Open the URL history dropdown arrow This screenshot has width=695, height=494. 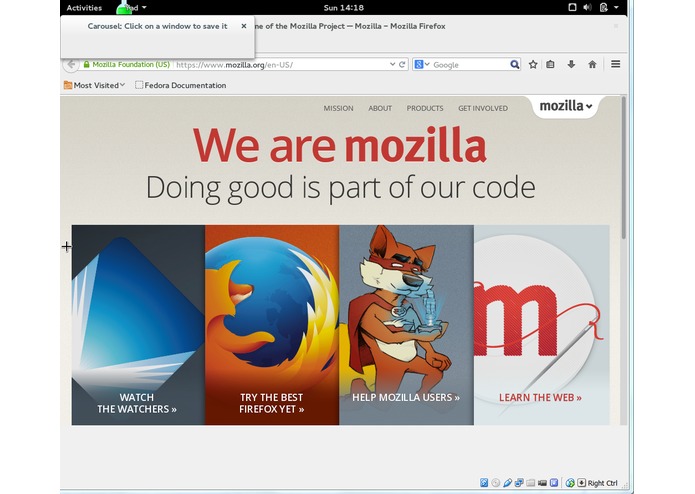click(x=392, y=64)
